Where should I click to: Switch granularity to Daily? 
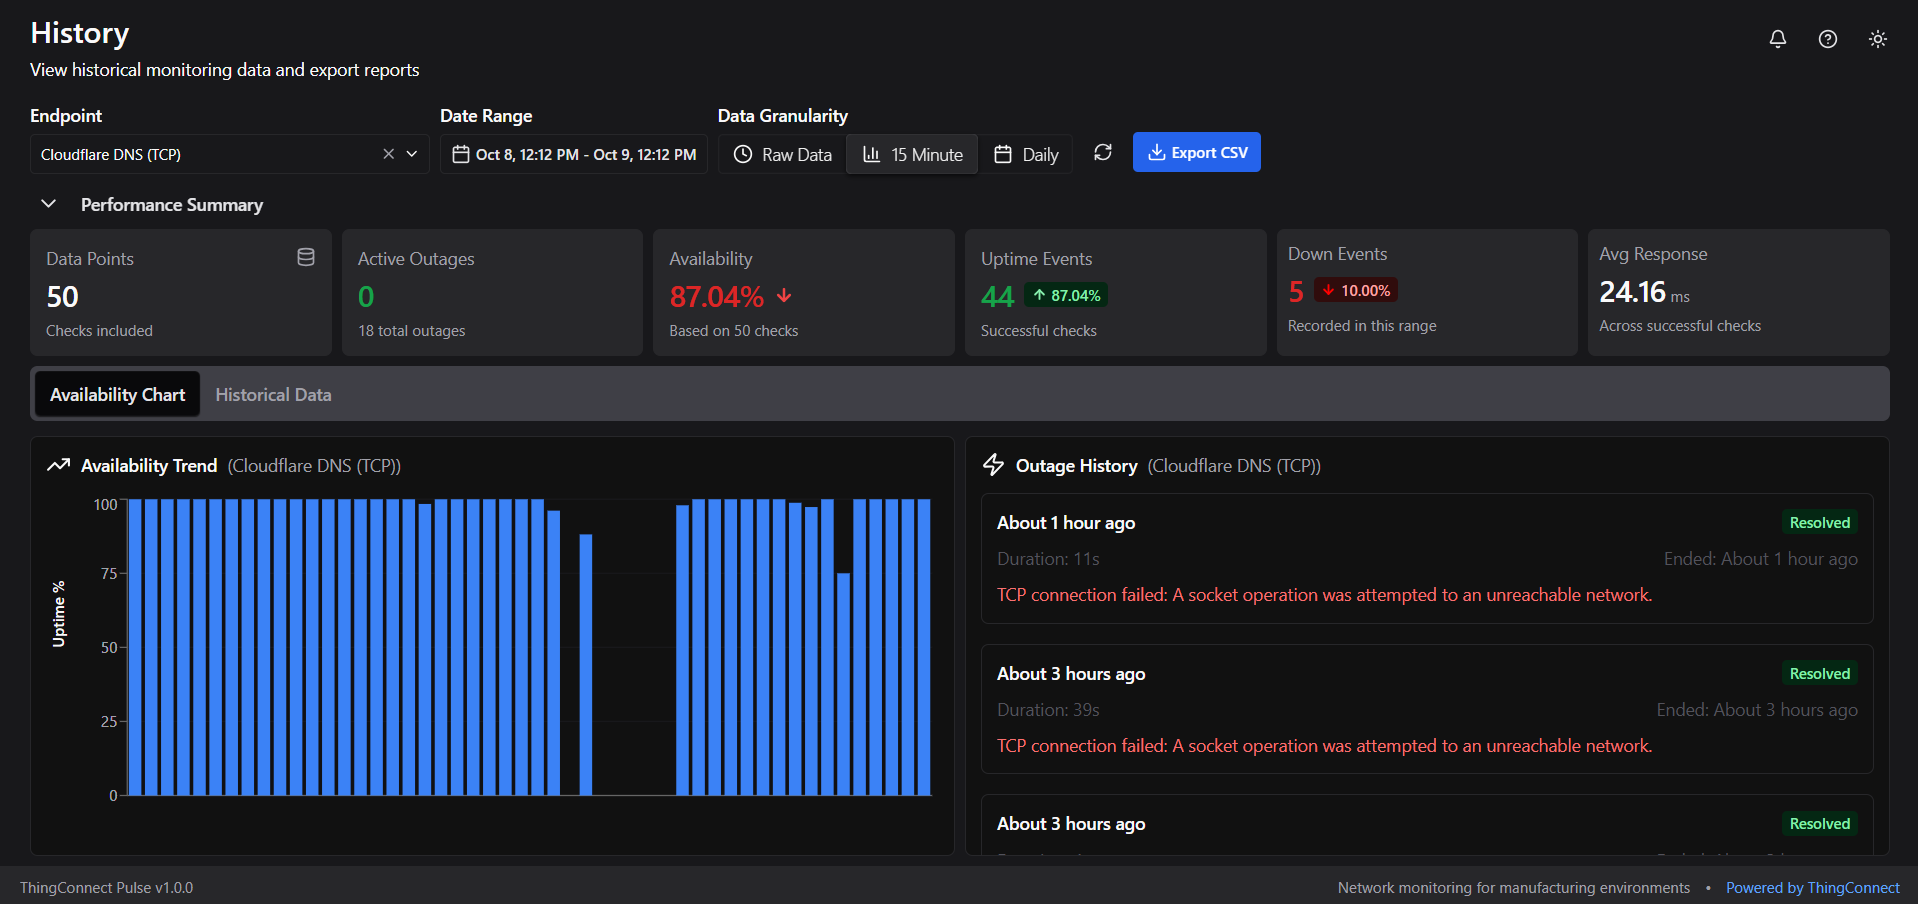pos(1025,154)
